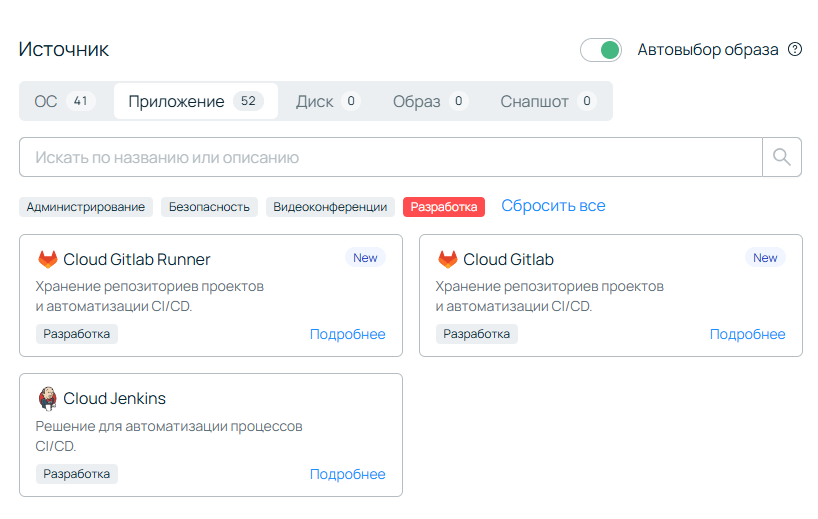Click the New badge on Cloud Gitlab
The height and width of the screenshot is (519, 818).
[765, 258]
